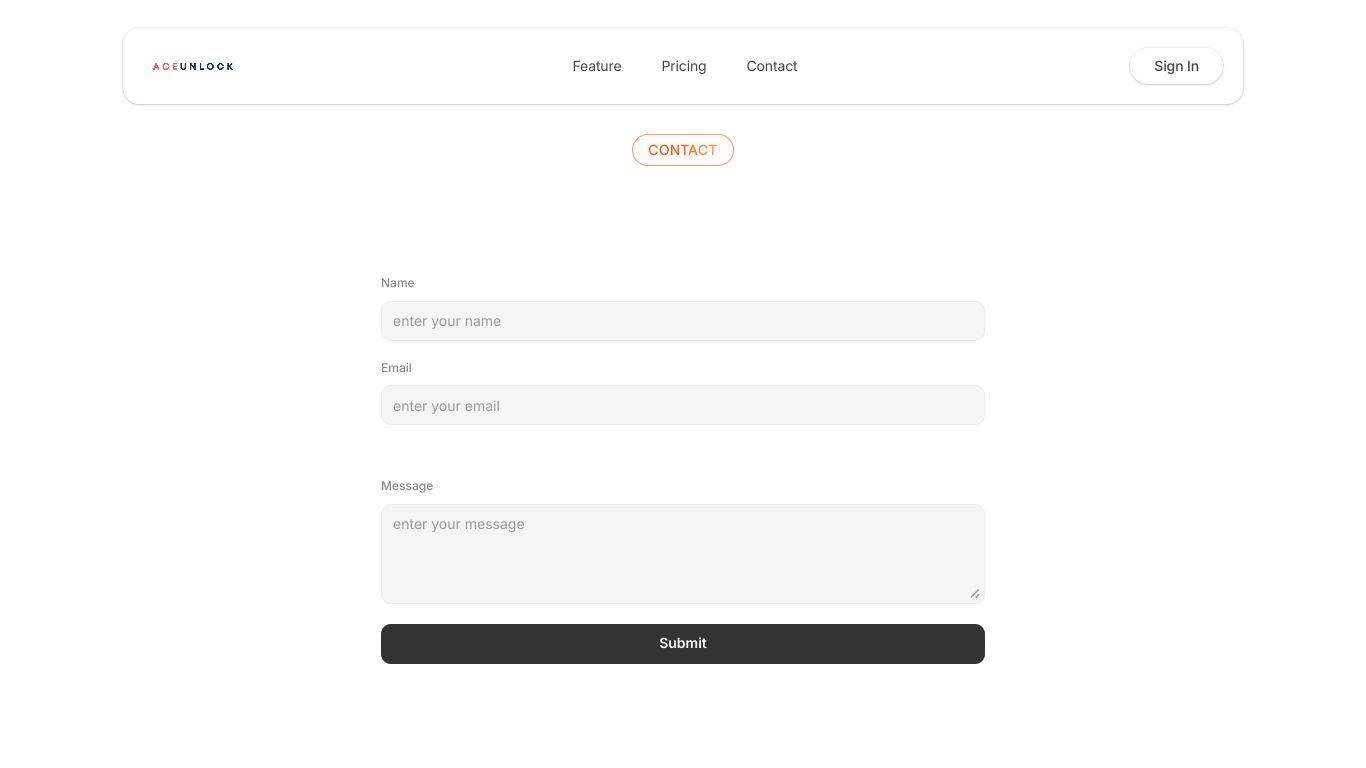
Task: Focus the name input field
Action: click(x=683, y=321)
